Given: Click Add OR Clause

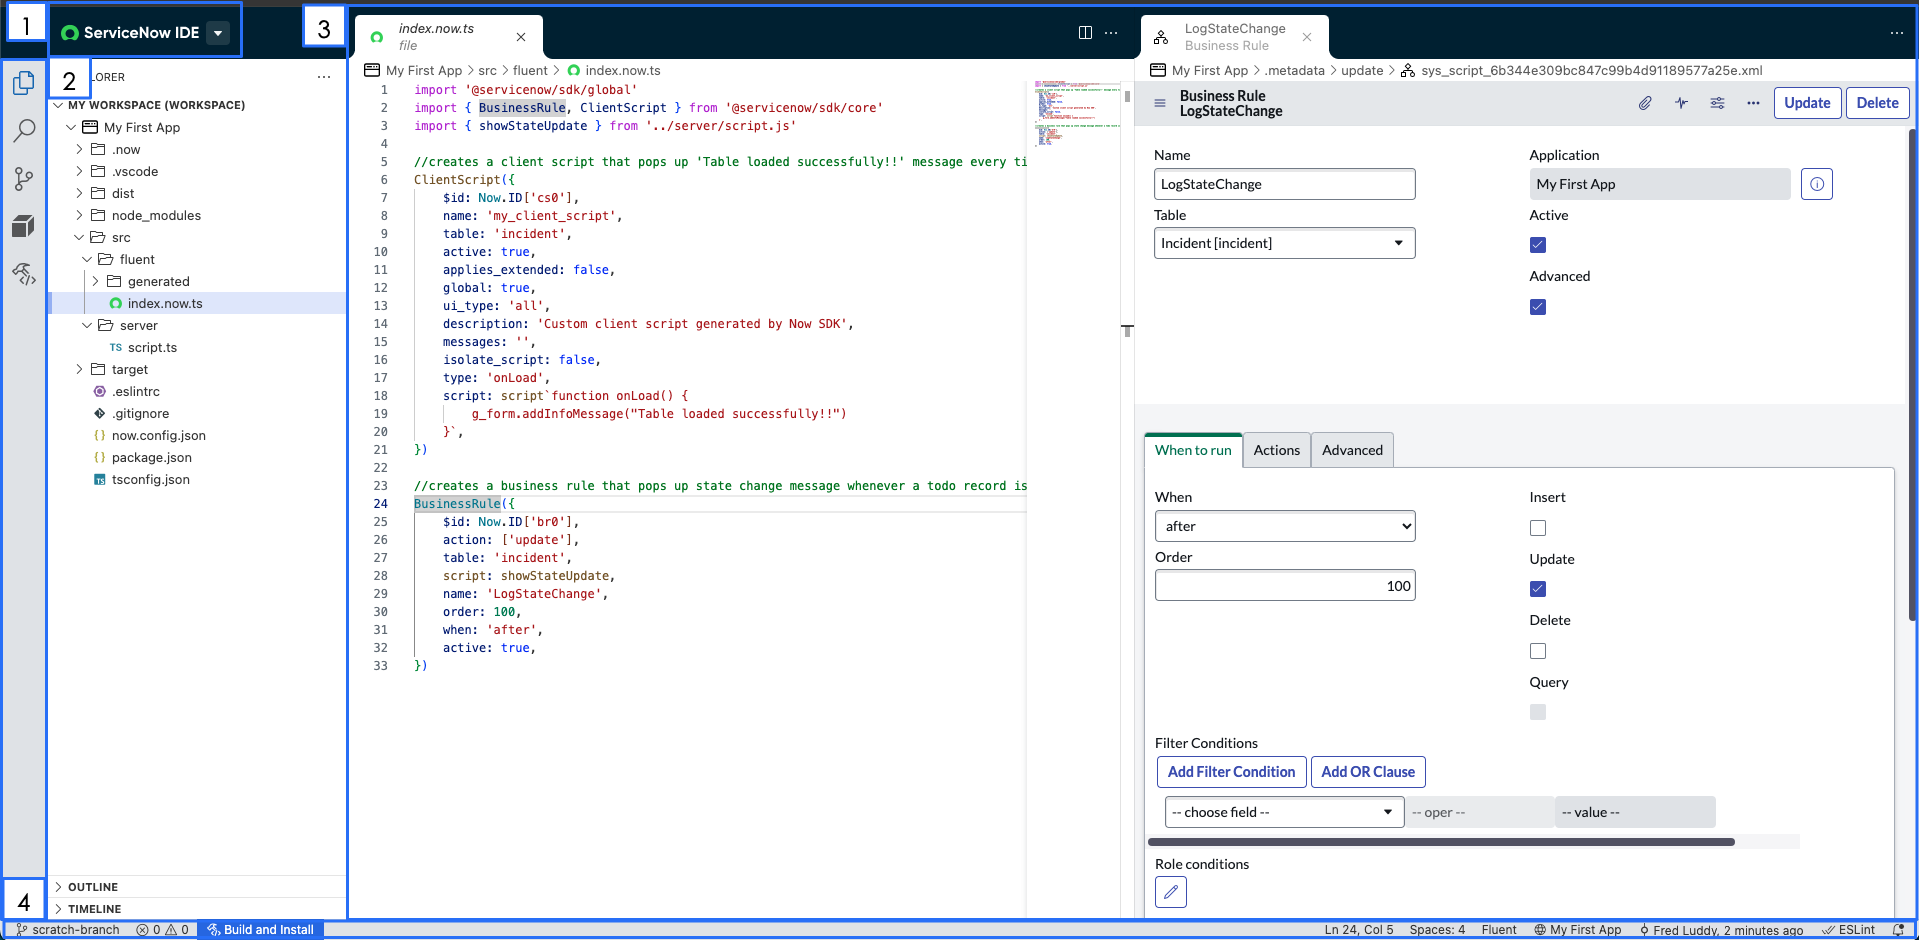Looking at the screenshot, I should point(1367,772).
